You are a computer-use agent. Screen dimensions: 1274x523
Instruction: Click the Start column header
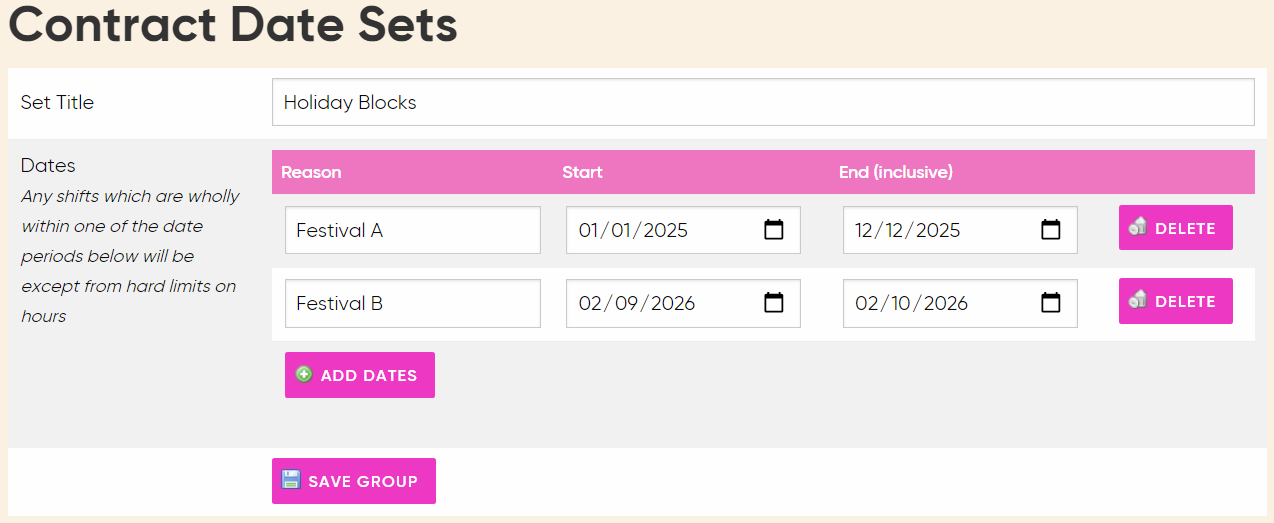pos(582,172)
